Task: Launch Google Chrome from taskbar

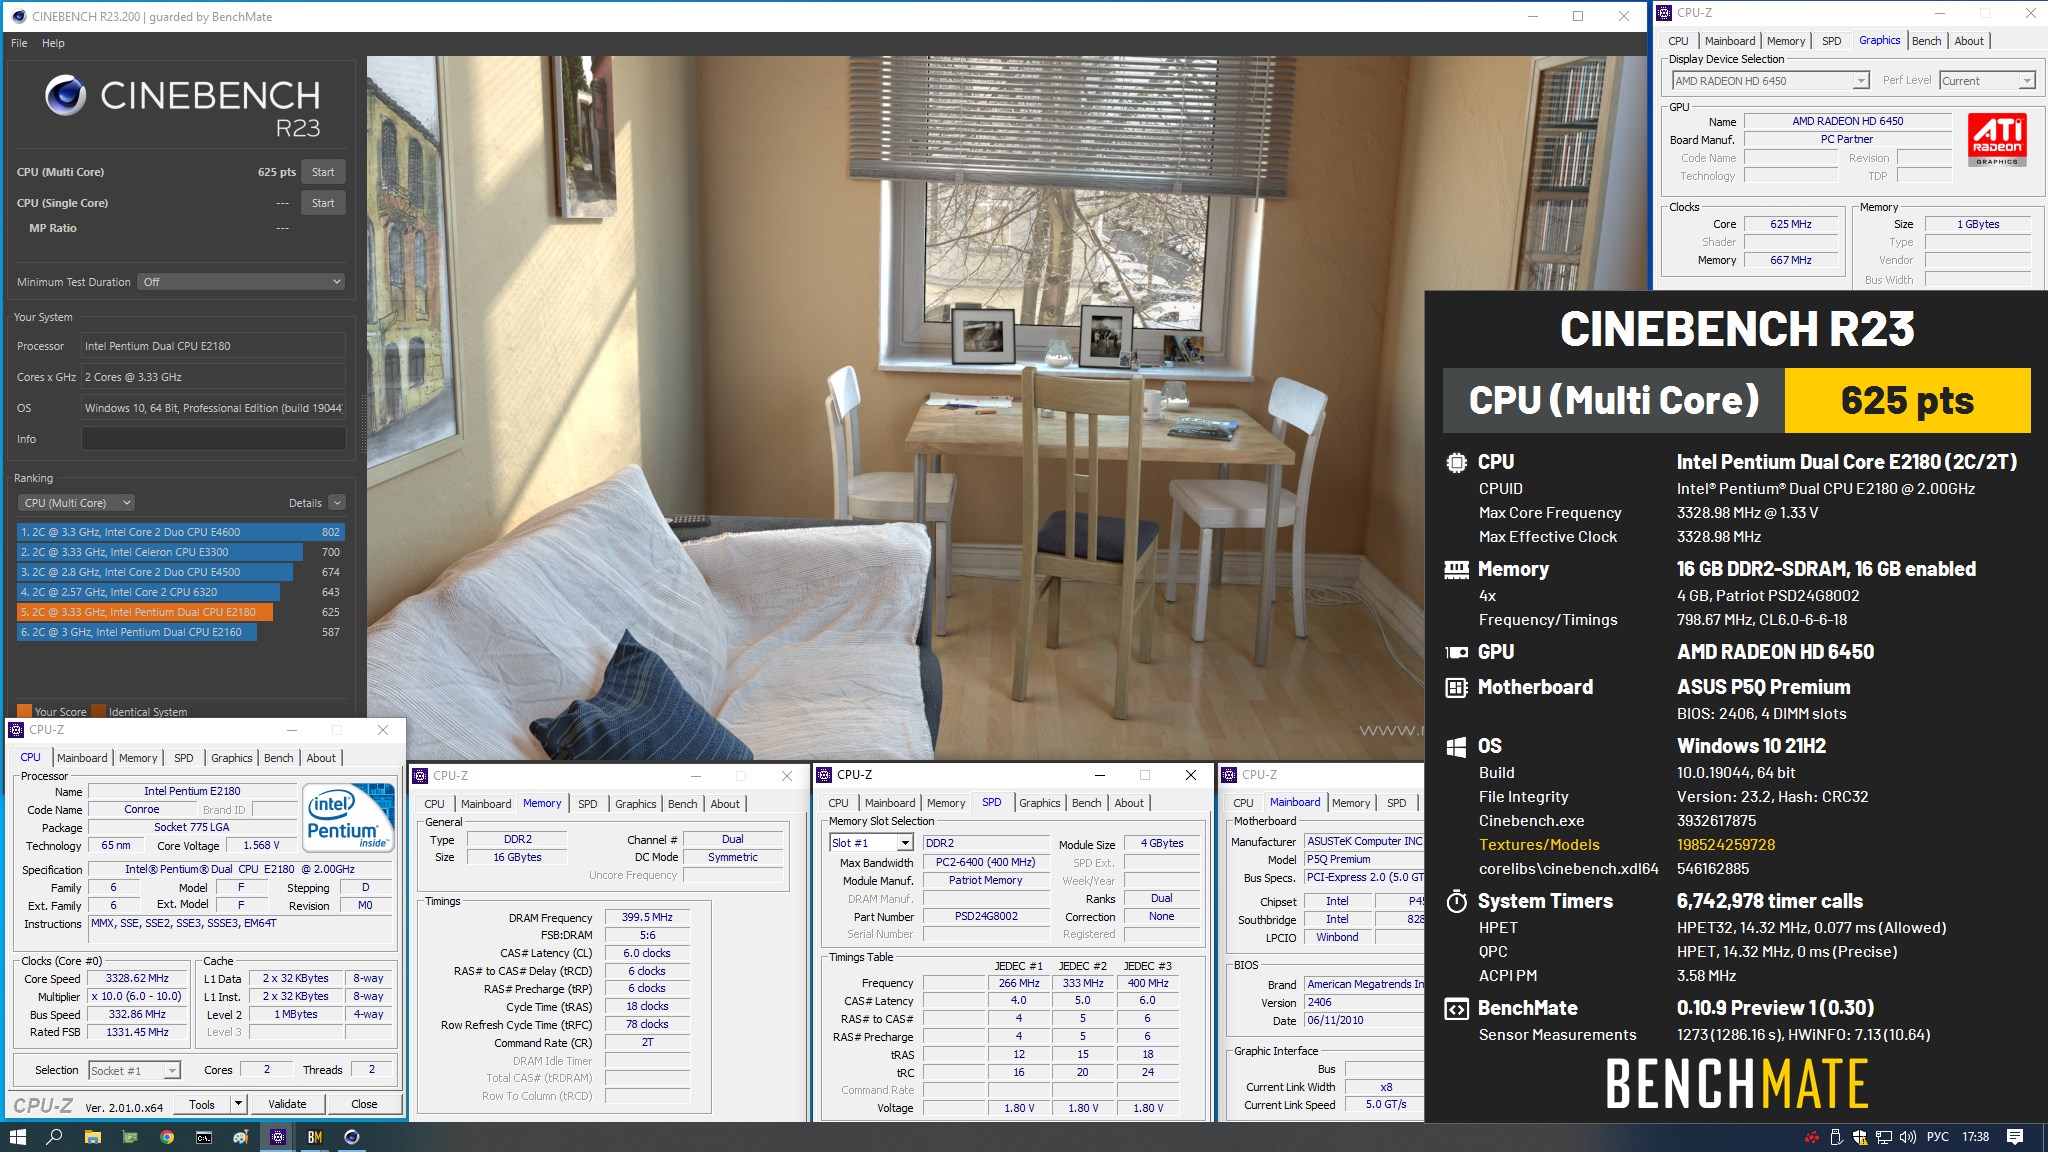Action: pos(167,1137)
